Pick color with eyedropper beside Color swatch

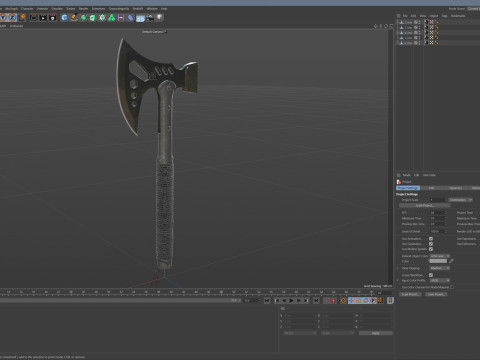(x=451, y=261)
